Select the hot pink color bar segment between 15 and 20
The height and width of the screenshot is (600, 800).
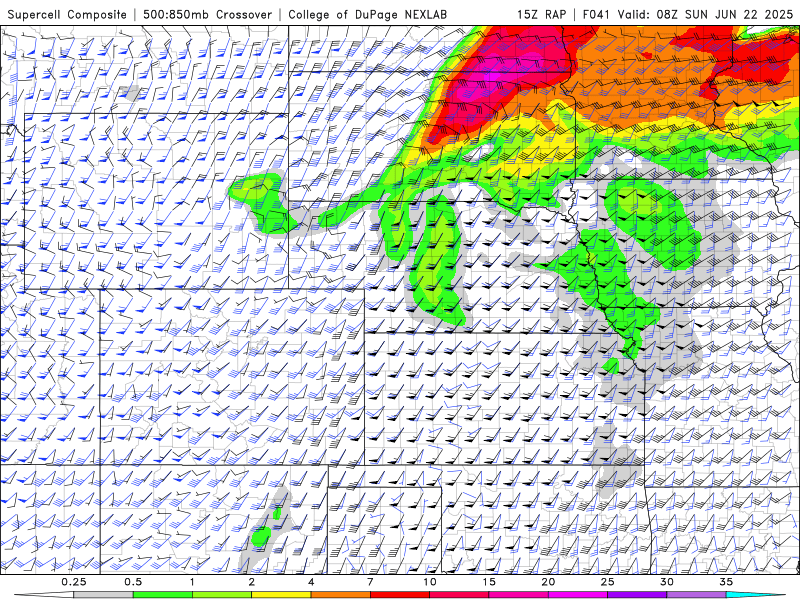[x=518, y=595]
